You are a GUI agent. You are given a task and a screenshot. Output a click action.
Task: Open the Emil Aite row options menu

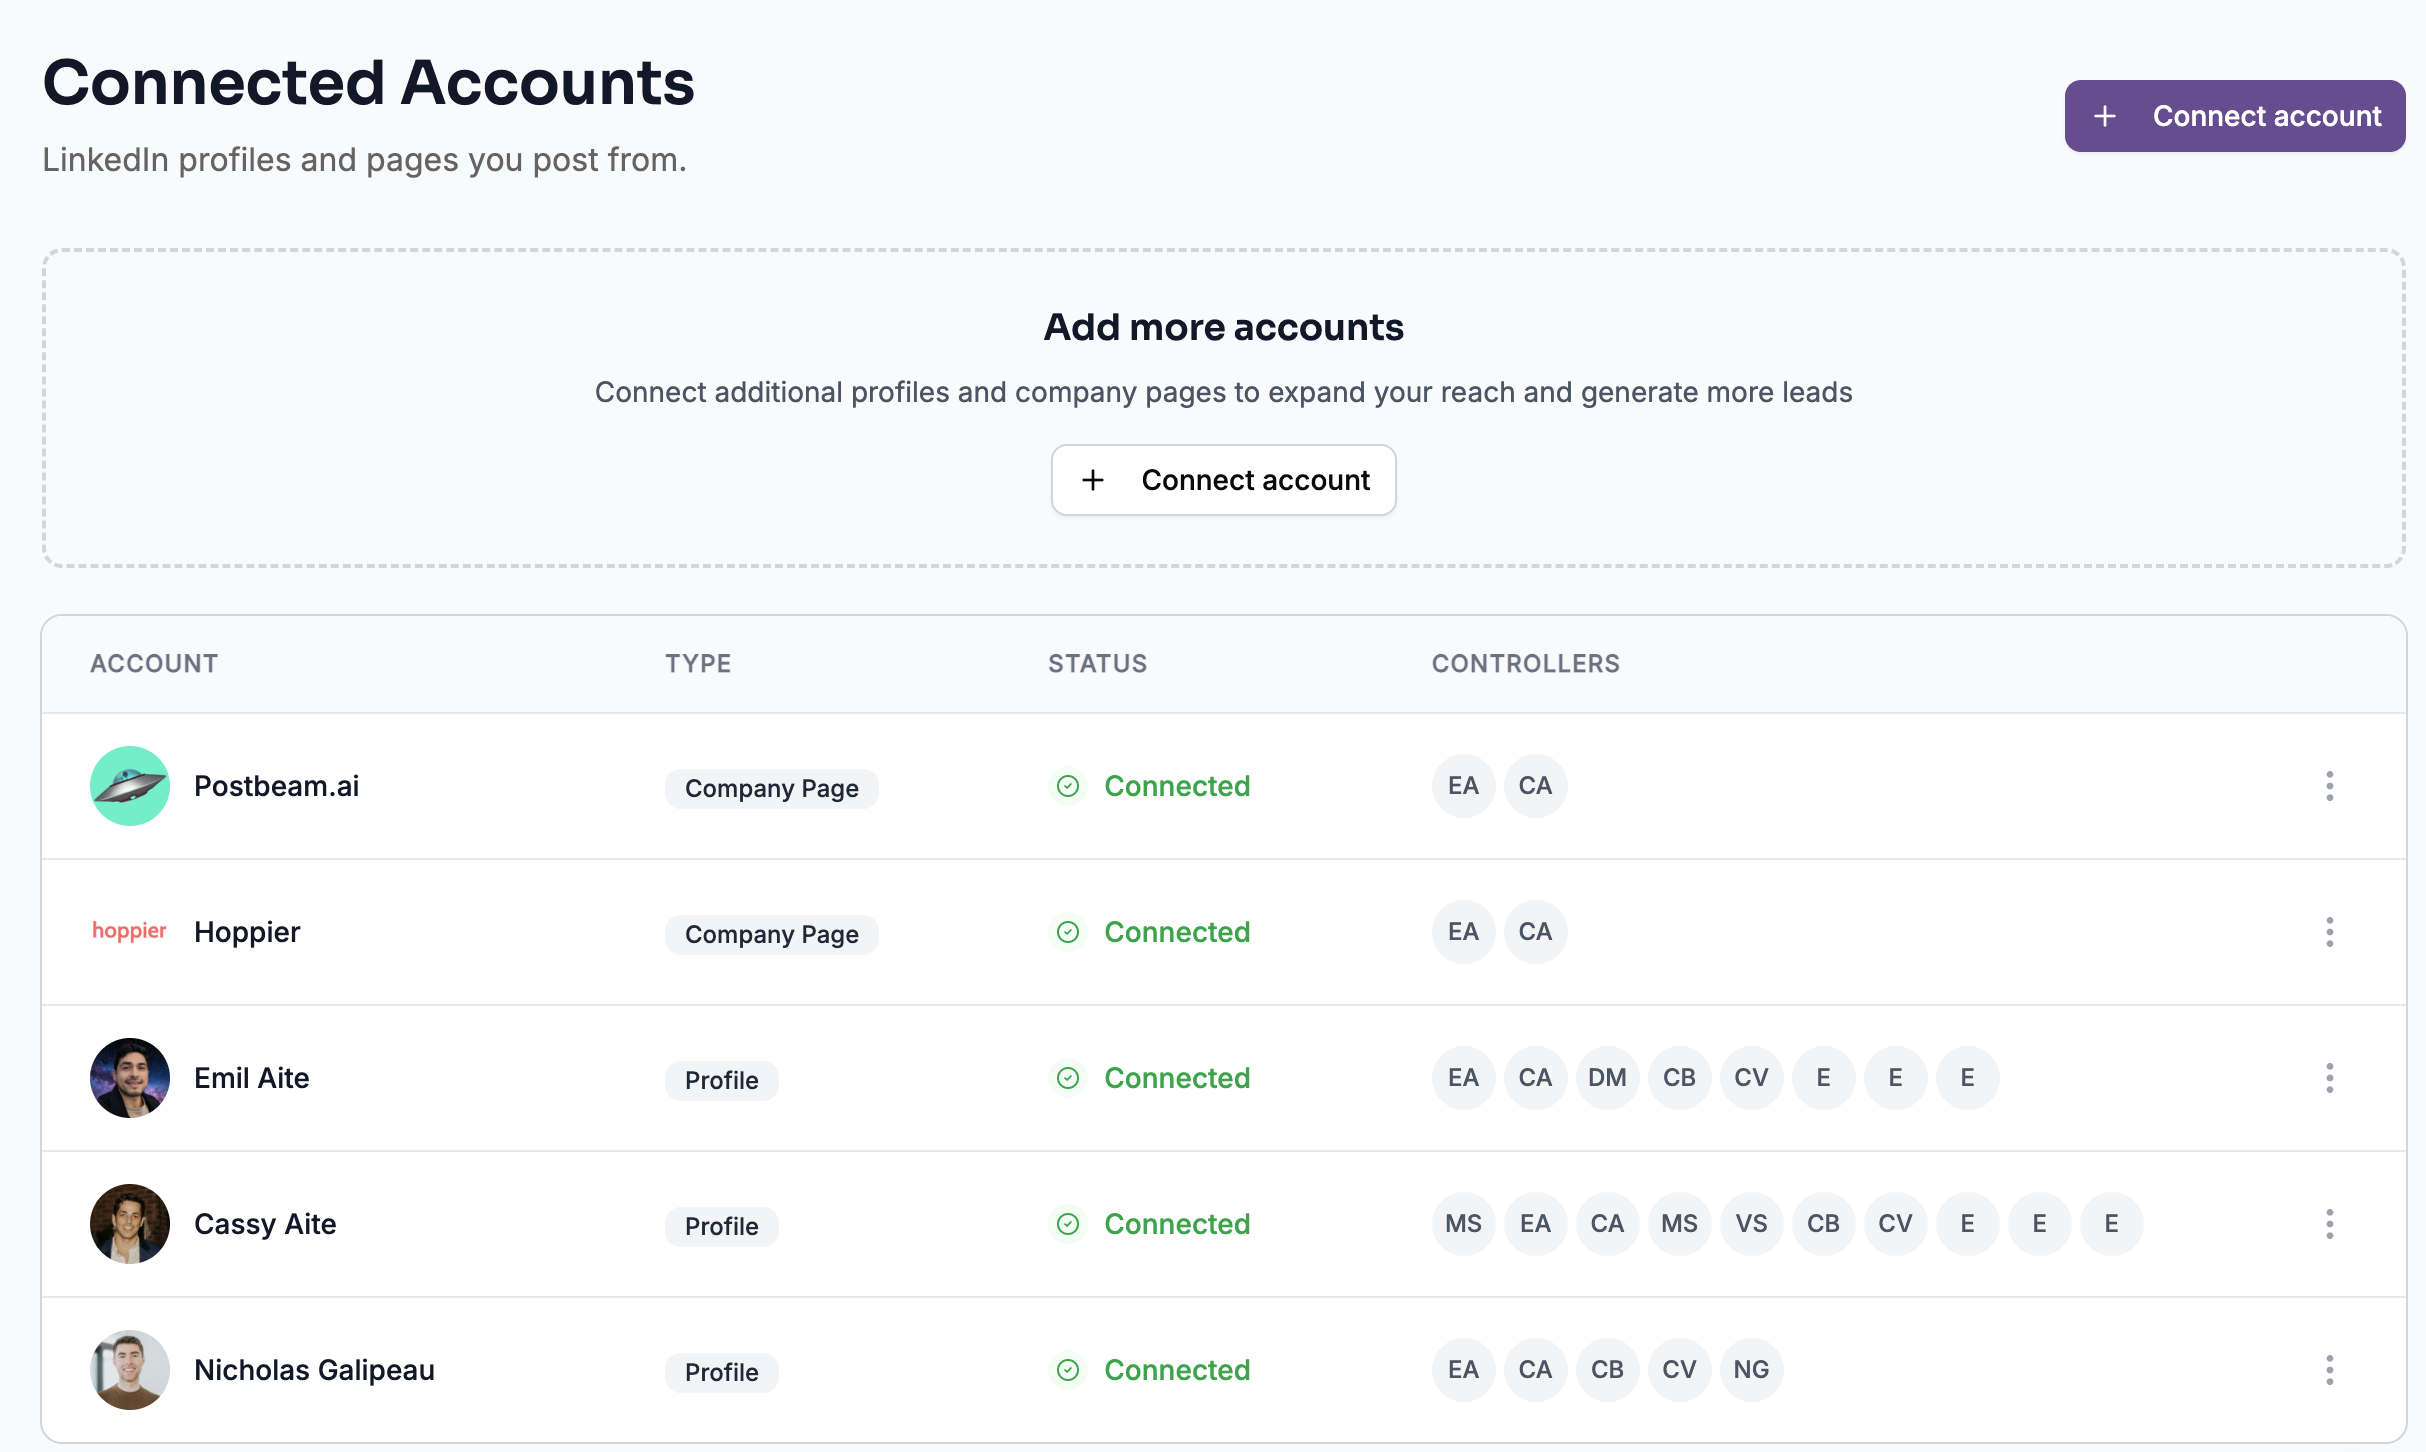coord(2330,1078)
